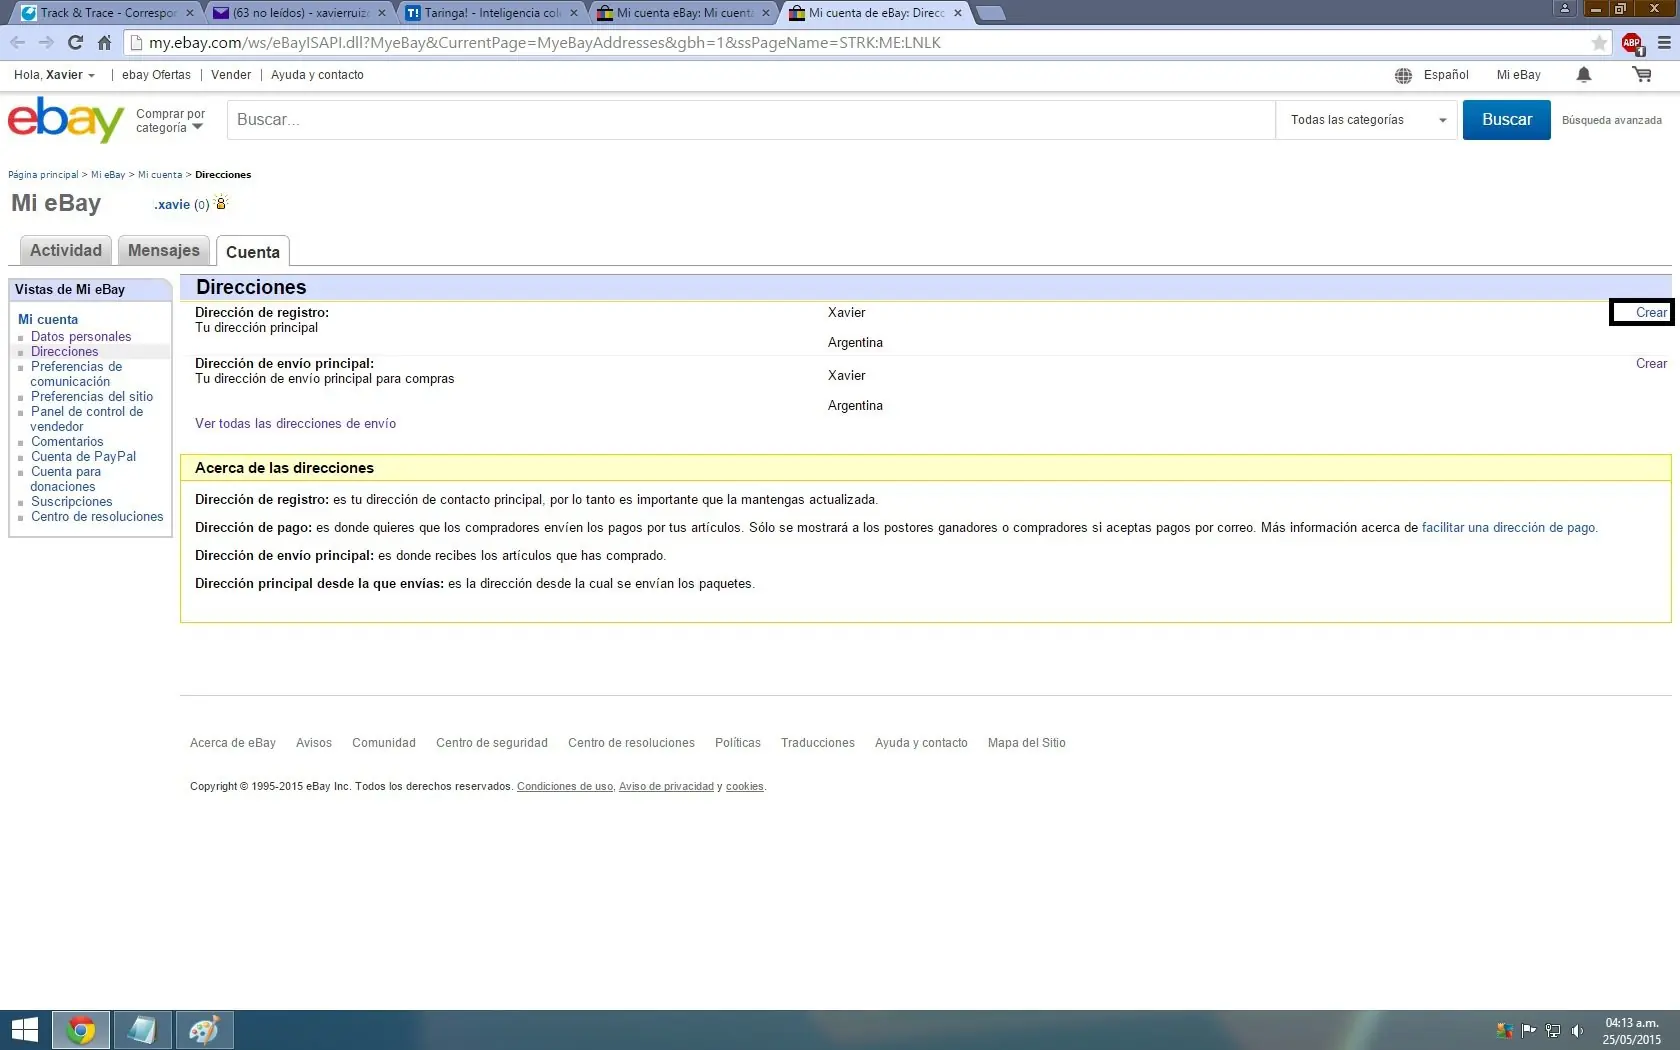
Task: Open Centro de seguridad footer link
Action: click(x=492, y=743)
